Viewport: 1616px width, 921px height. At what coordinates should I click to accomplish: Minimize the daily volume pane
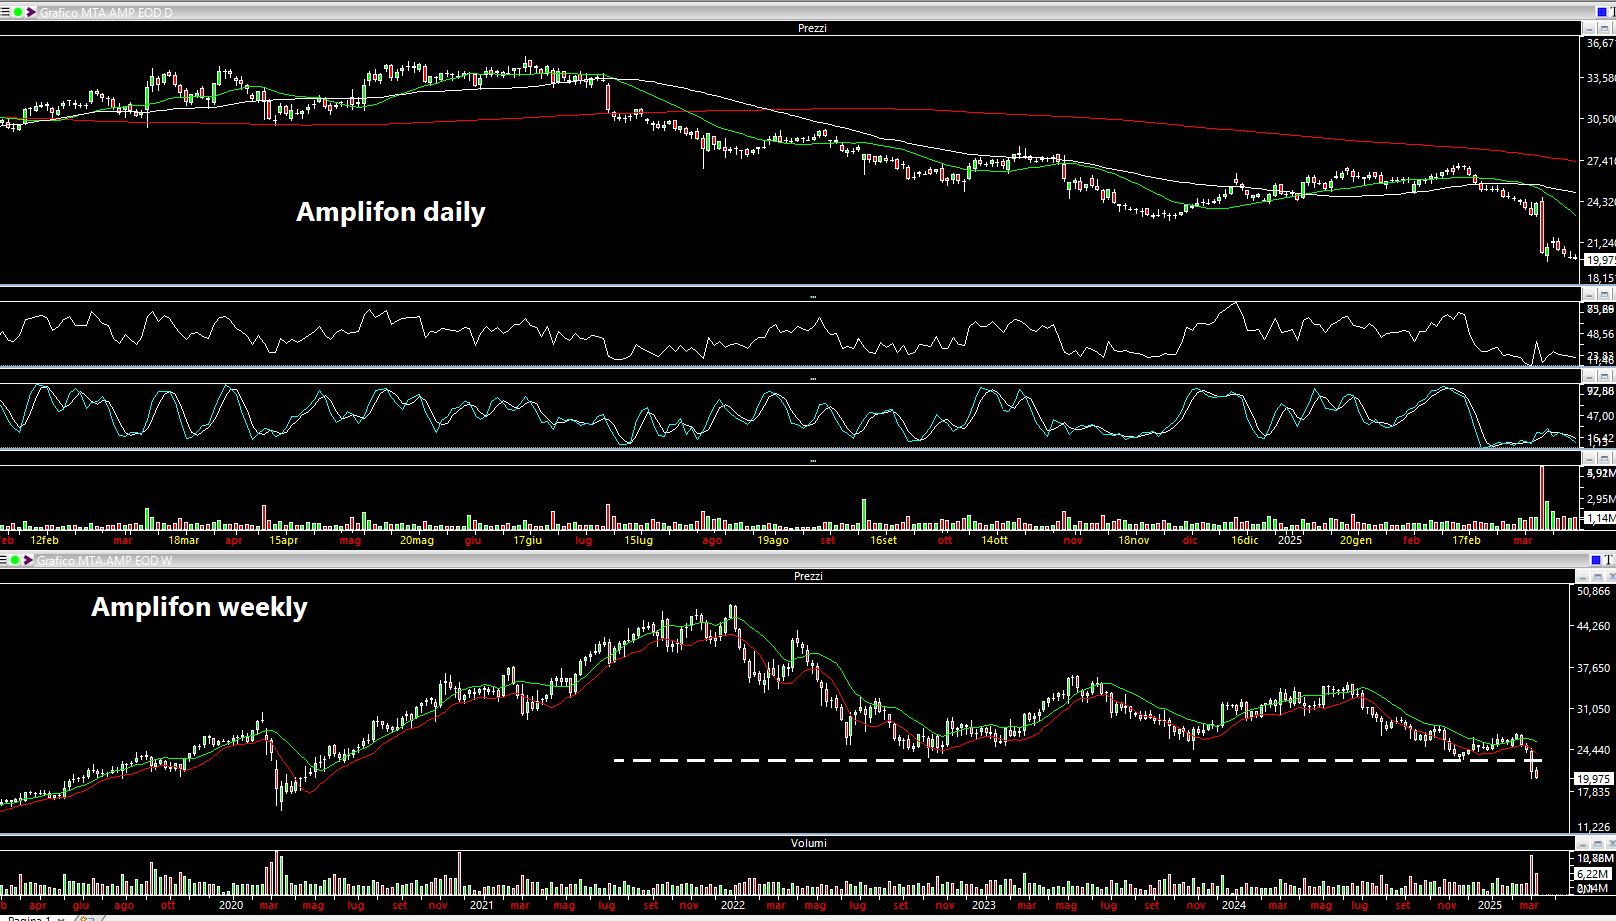(1590, 459)
